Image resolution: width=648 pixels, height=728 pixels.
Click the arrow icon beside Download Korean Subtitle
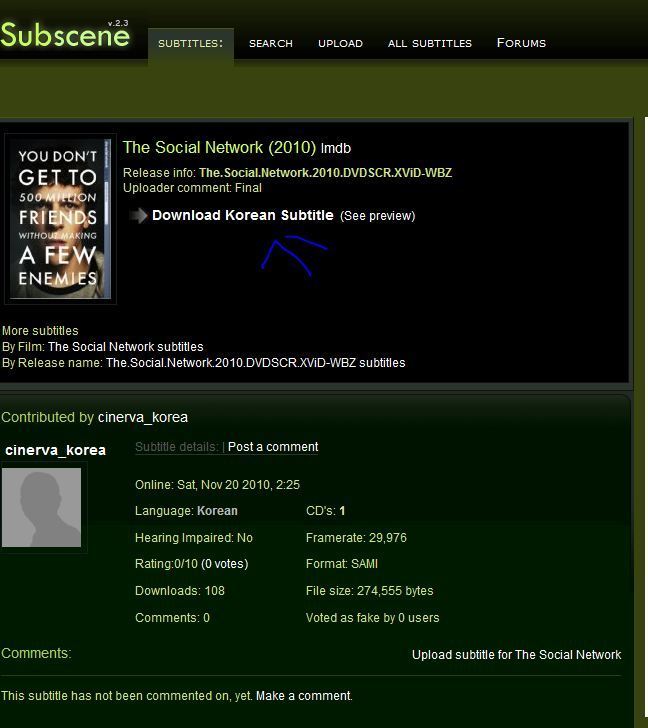pyautogui.click(x=138, y=215)
